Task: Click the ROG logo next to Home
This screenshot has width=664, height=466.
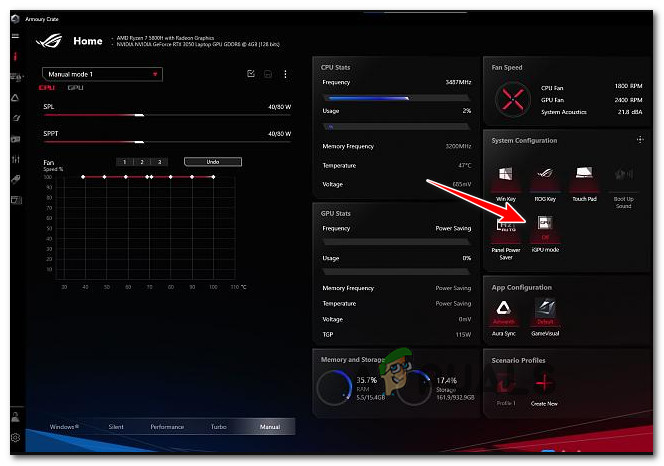Action: (x=50, y=41)
